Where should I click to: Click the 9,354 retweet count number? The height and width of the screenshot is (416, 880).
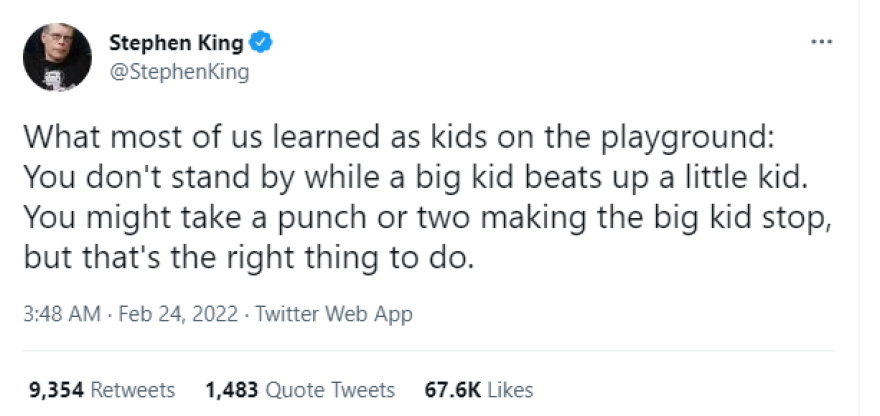pyautogui.click(x=53, y=390)
